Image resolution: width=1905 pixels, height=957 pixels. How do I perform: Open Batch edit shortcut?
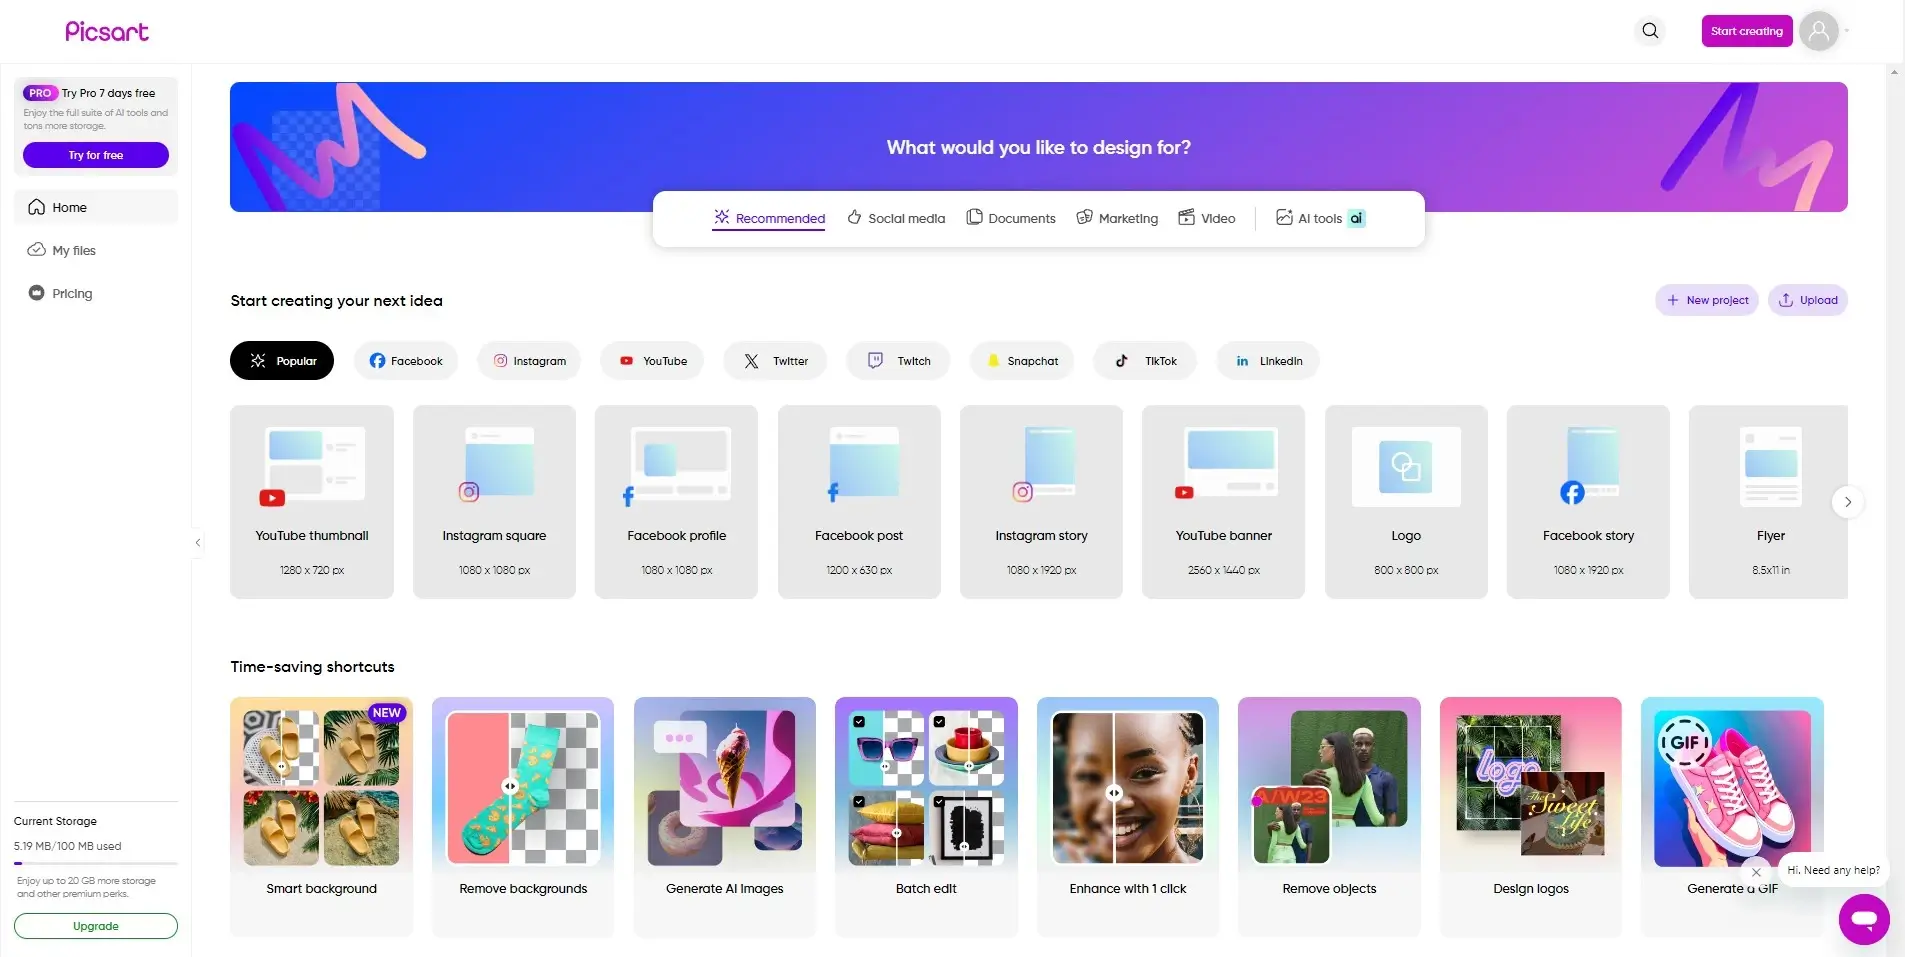coord(926,817)
